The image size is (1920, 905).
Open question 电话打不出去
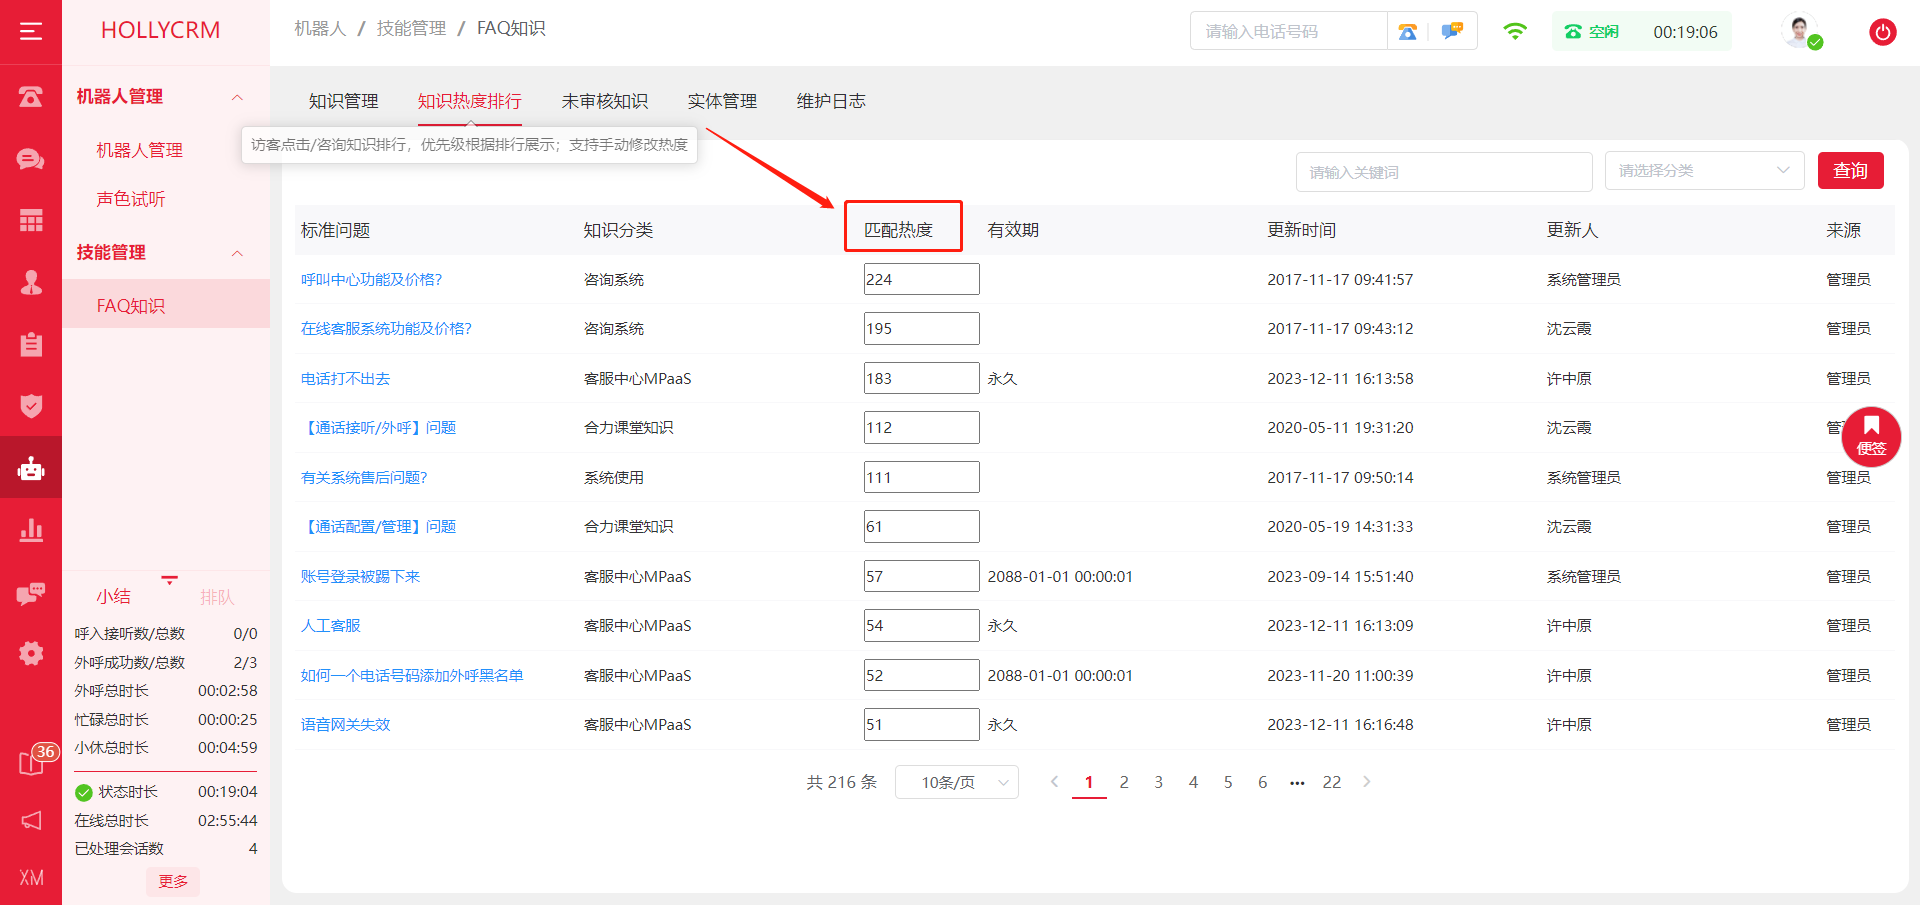tap(345, 379)
